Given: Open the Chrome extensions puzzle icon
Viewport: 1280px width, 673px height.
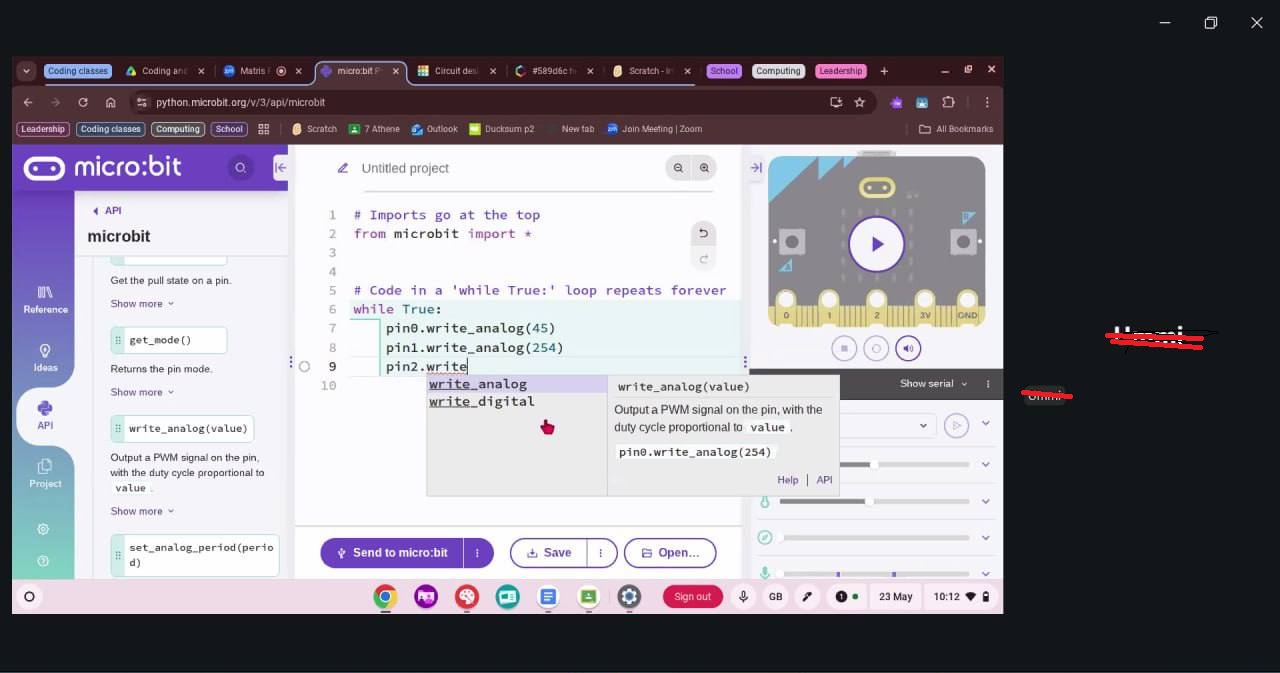Looking at the screenshot, I should (x=948, y=102).
